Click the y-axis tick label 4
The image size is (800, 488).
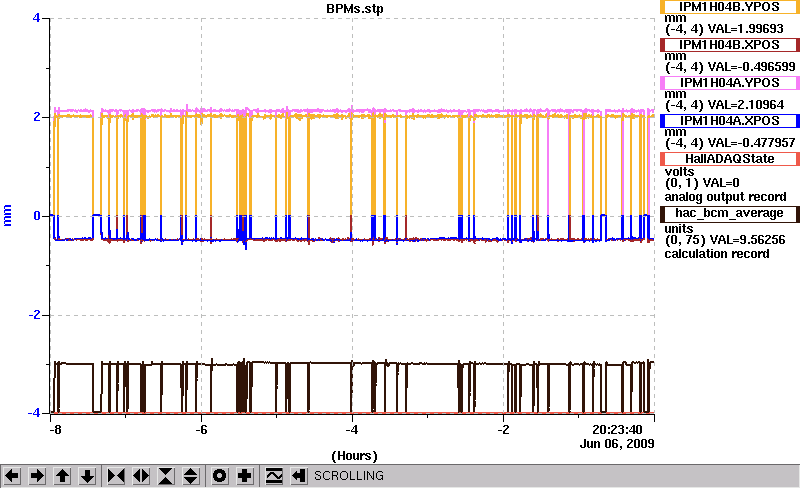click(x=36, y=18)
